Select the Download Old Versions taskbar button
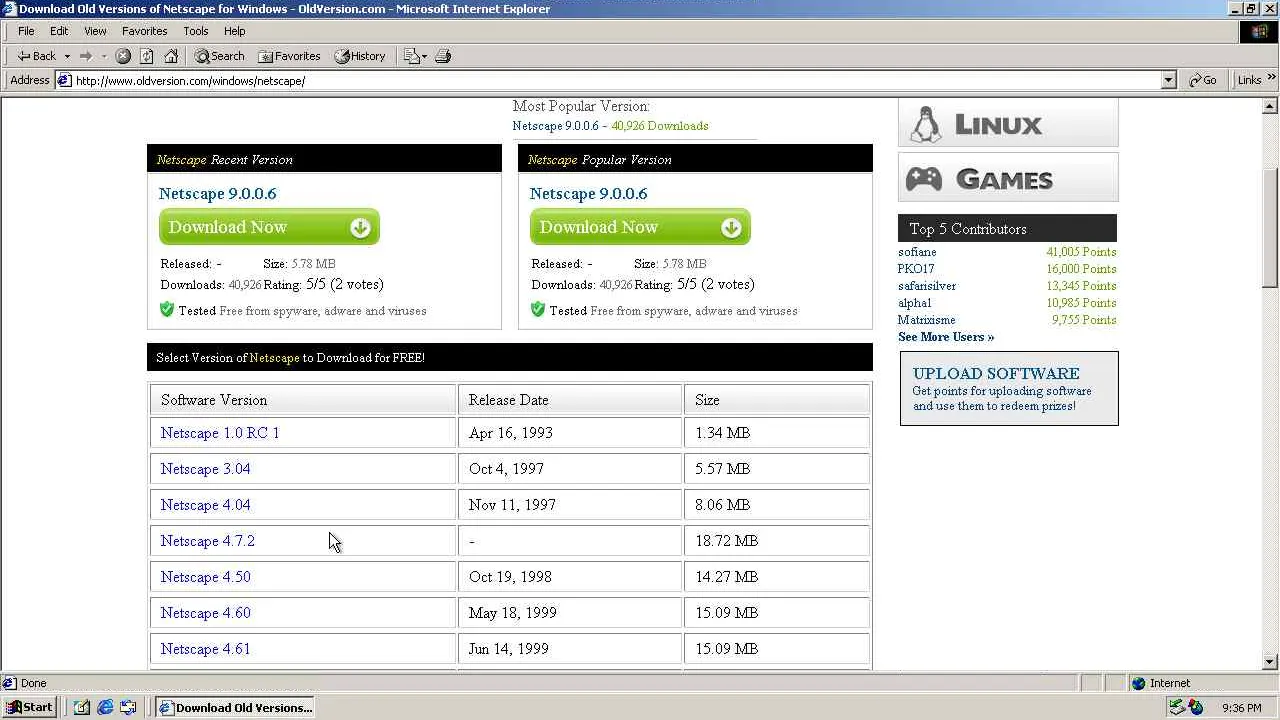 pyautogui.click(x=235, y=707)
